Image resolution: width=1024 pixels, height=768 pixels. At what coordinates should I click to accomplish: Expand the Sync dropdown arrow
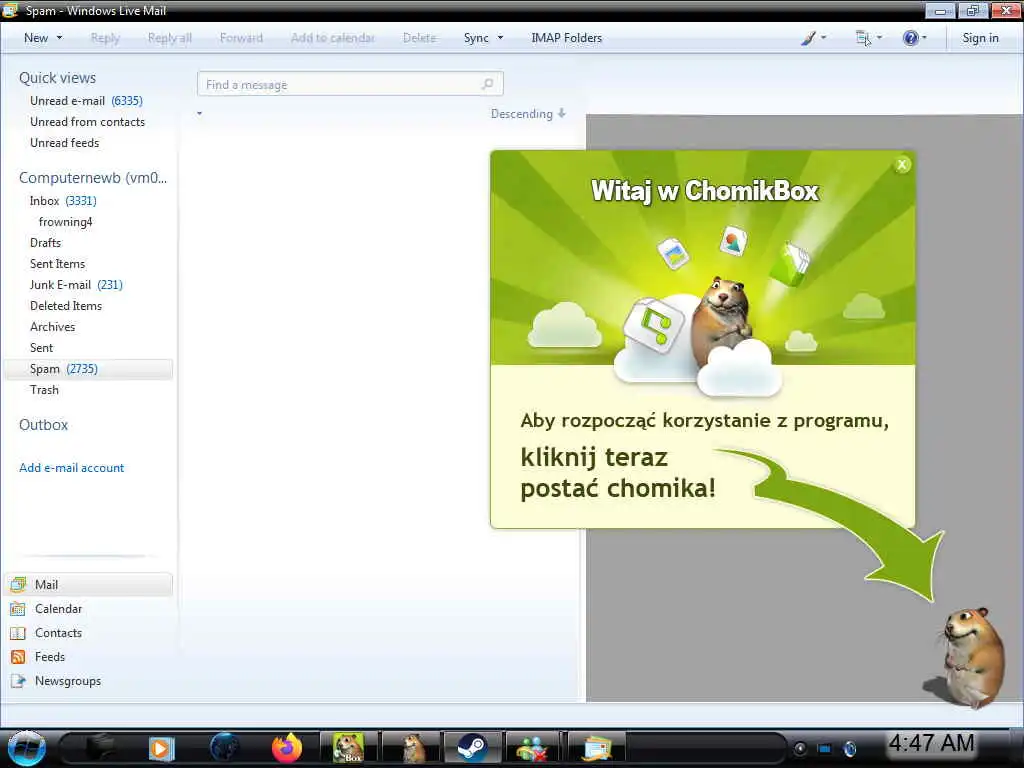pyautogui.click(x=500, y=38)
